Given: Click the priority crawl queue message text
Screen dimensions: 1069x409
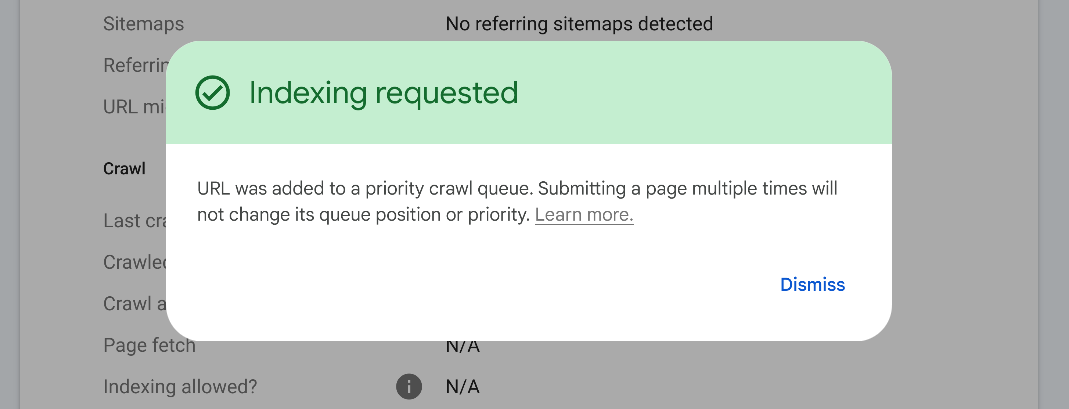Looking at the screenshot, I should coord(517,189).
